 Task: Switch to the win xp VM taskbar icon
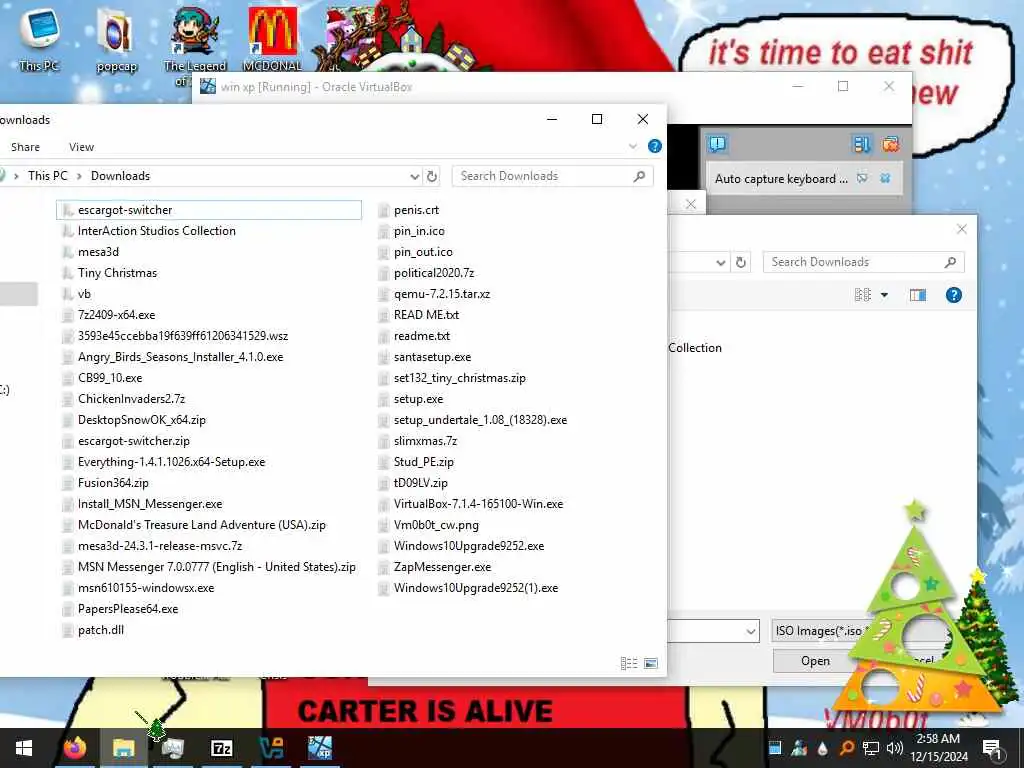pyautogui.click(x=320, y=748)
